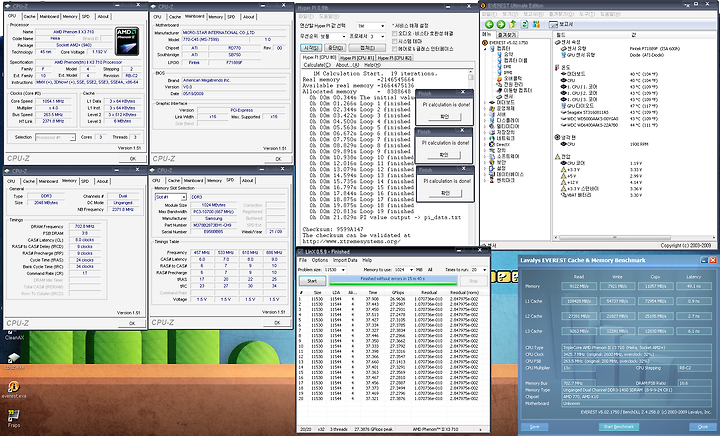720x436 pixels.
Task: Click OK in CPU-Z SPD window
Action: 277,323
